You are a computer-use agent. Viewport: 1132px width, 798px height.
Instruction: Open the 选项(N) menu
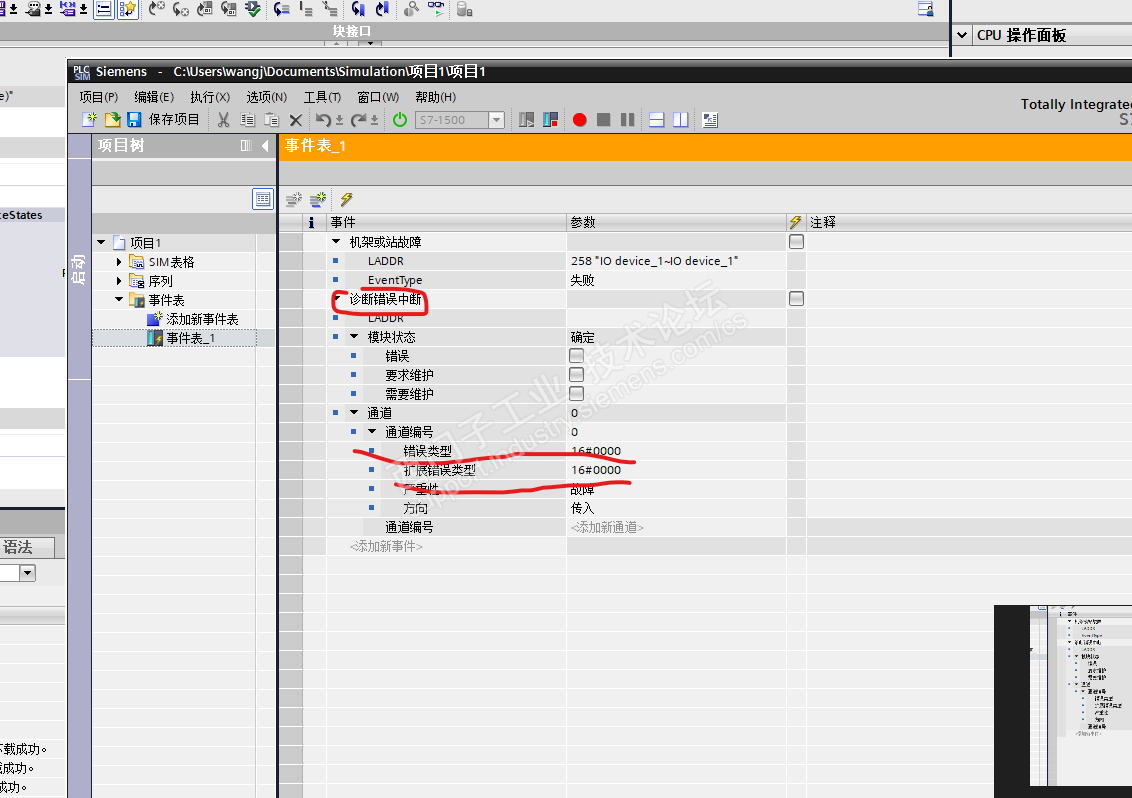tap(266, 97)
